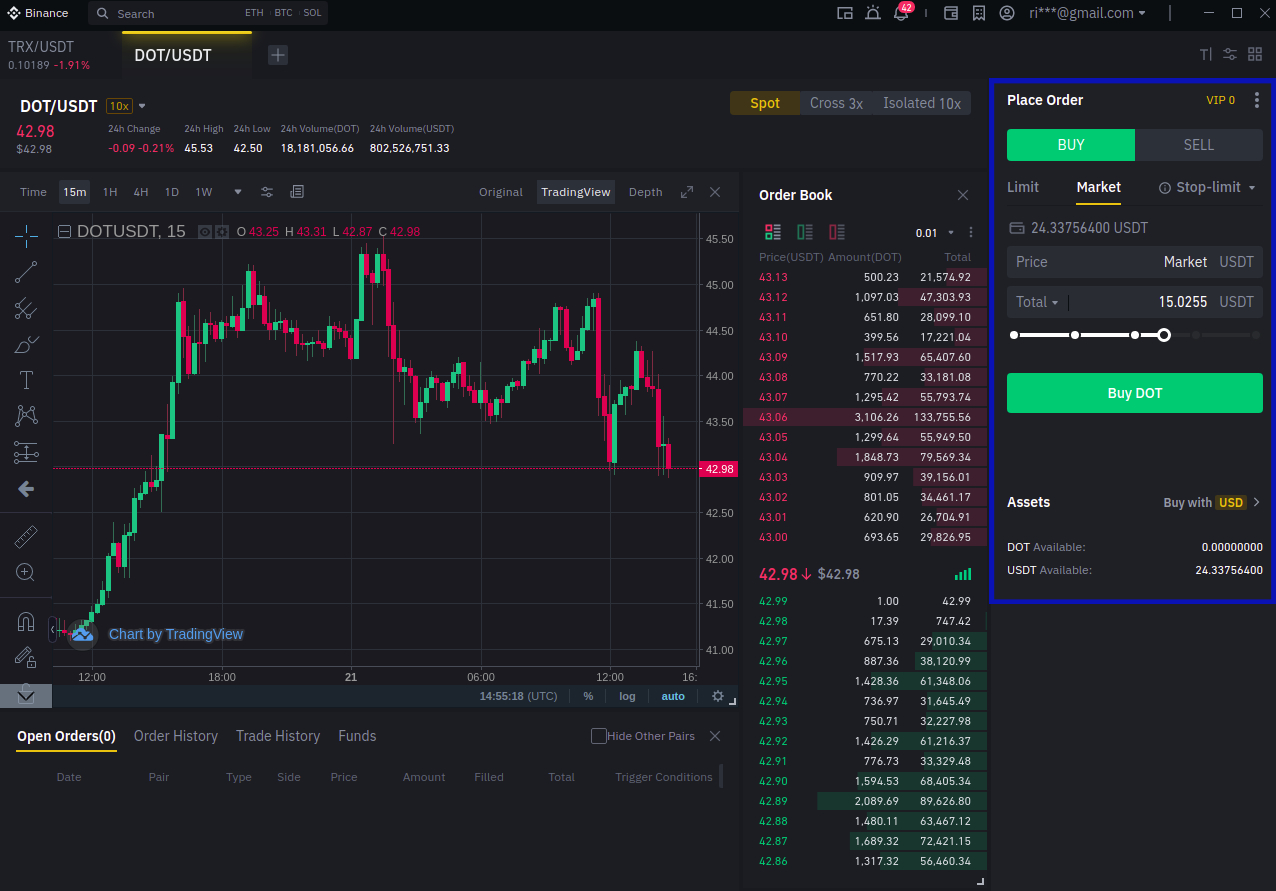
Task: Select the pitchfork drawing tool
Action: pos(26,309)
